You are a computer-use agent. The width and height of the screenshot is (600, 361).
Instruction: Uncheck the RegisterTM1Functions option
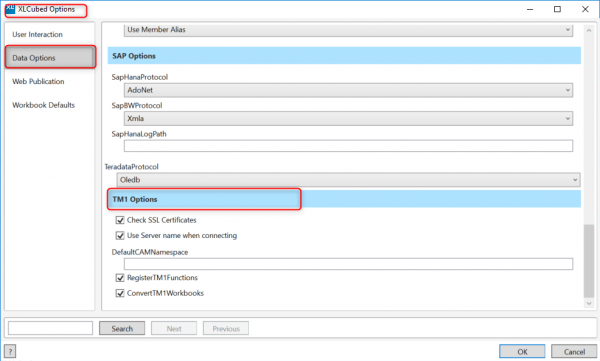click(120, 278)
